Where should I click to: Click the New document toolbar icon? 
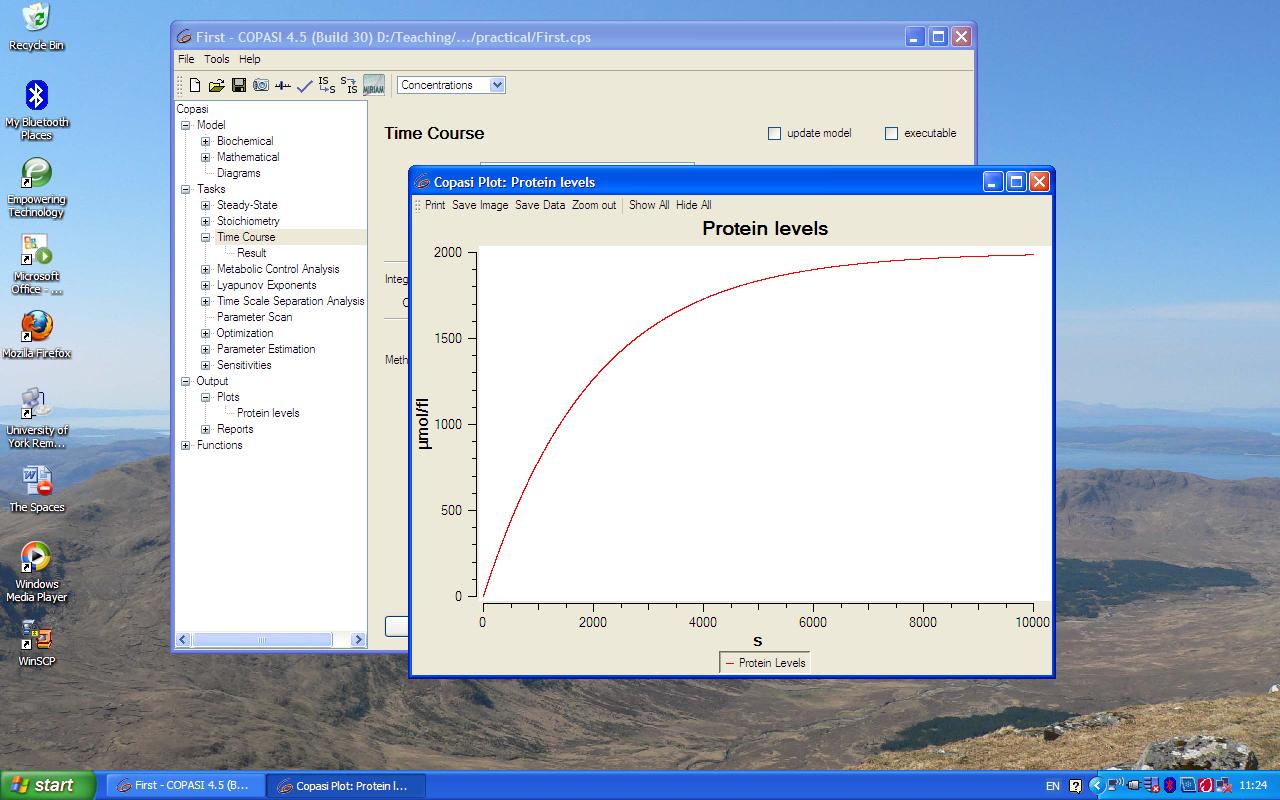195,86
